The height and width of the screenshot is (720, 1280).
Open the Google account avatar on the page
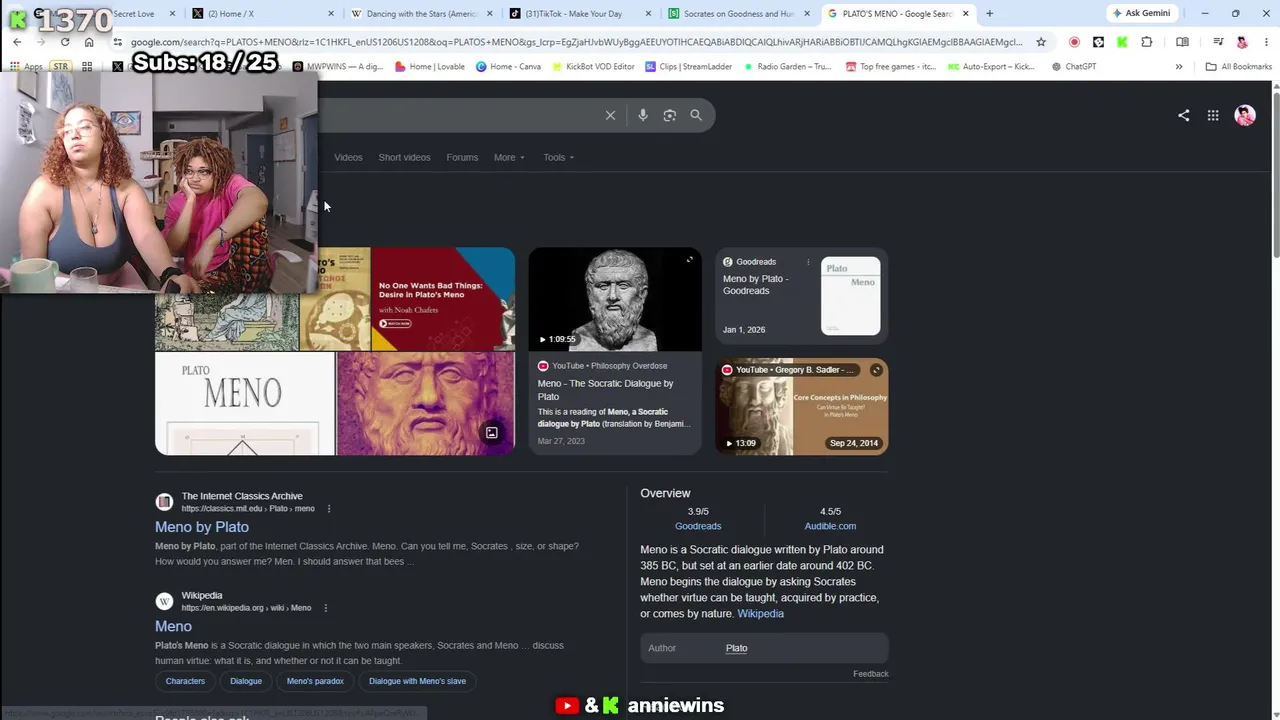(1245, 115)
